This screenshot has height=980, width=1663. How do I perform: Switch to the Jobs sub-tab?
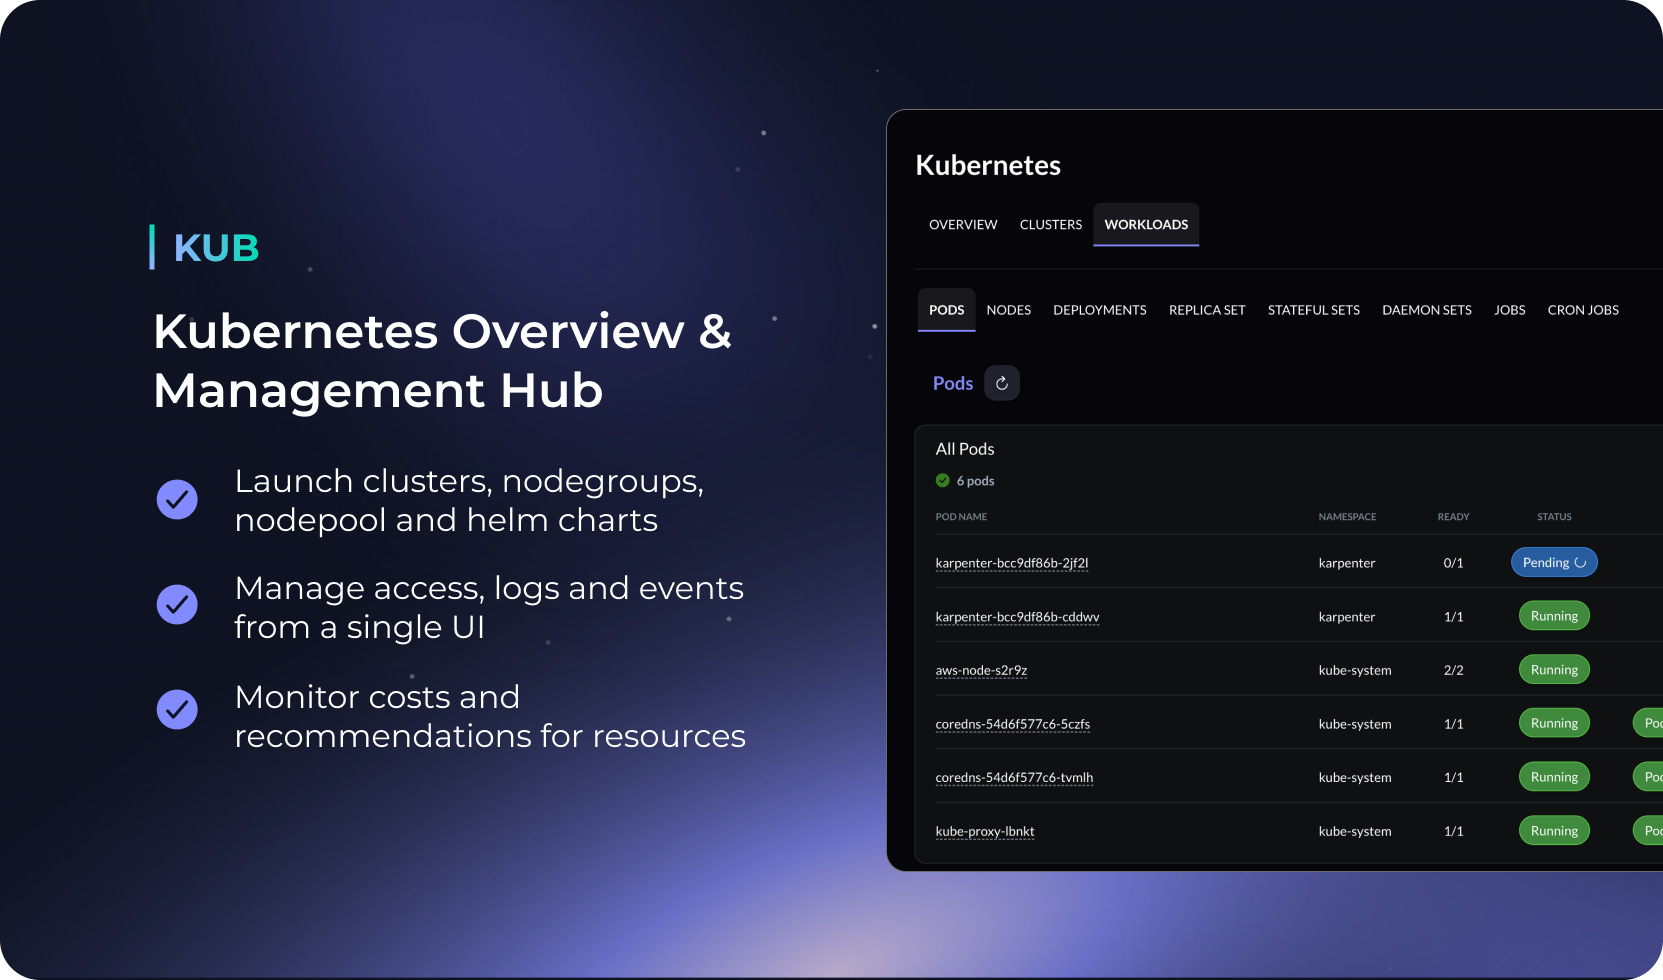tap(1510, 310)
